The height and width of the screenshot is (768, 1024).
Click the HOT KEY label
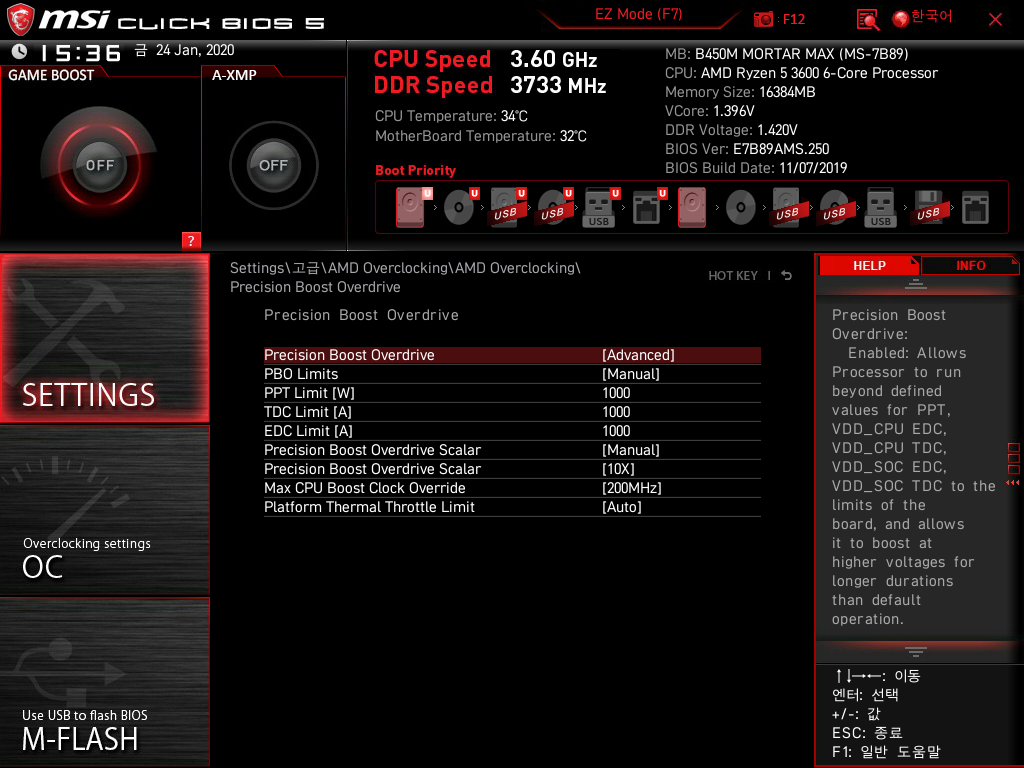tap(733, 276)
